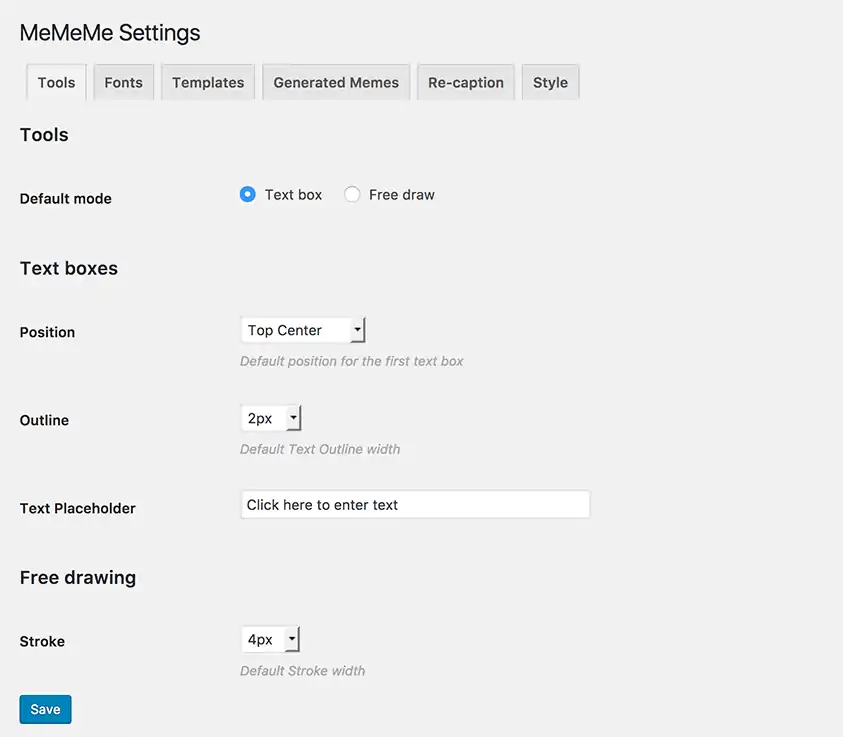
Task: Click the Position dropdown arrow
Action: [357, 330]
